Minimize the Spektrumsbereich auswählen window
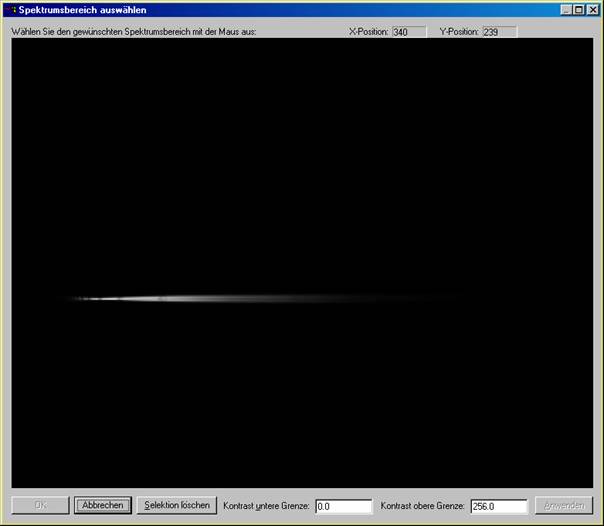The width and height of the screenshot is (604, 526). coord(566,10)
